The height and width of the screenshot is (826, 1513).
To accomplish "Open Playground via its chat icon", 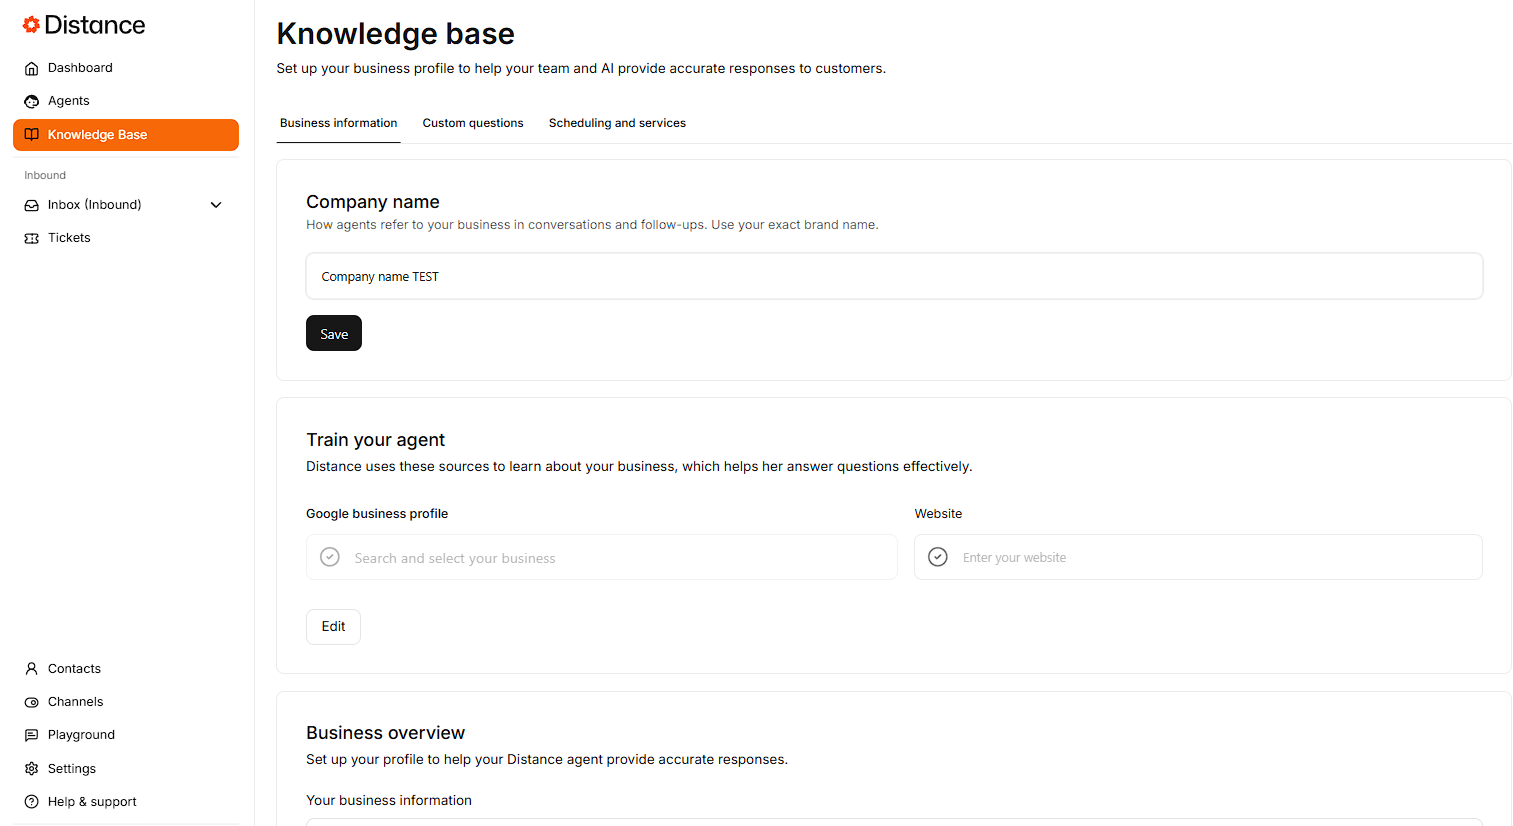I will click(32, 735).
